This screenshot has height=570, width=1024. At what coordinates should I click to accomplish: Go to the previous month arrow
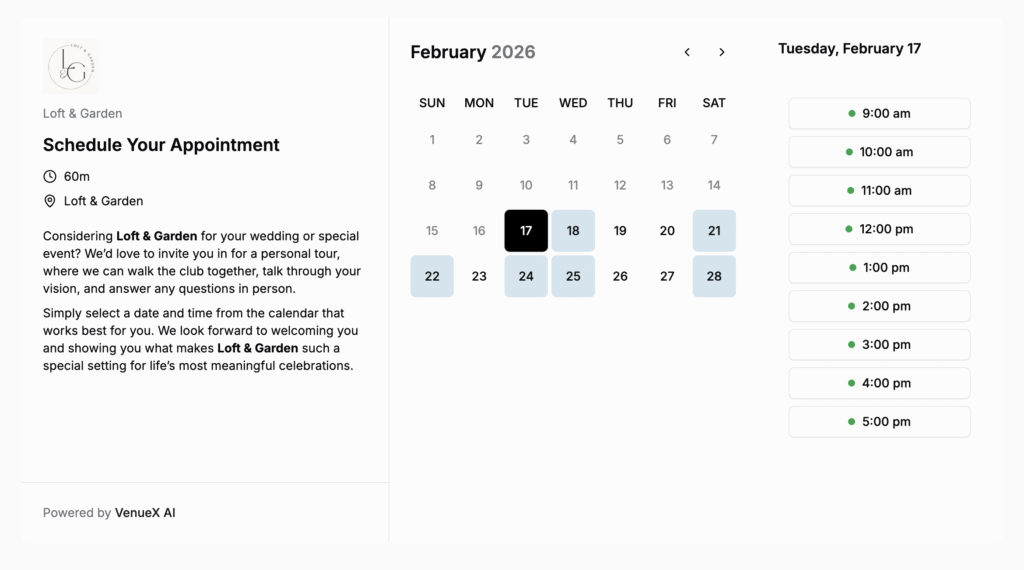(687, 52)
